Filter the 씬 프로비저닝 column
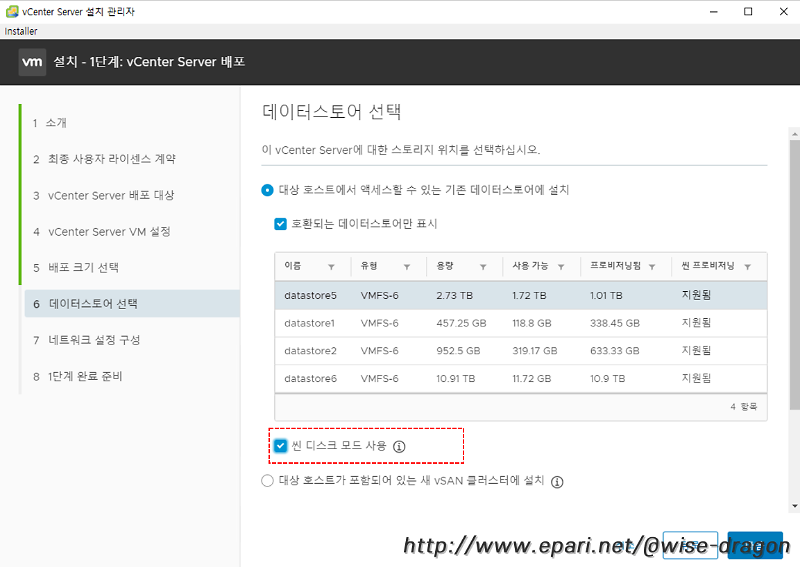 [x=747, y=266]
